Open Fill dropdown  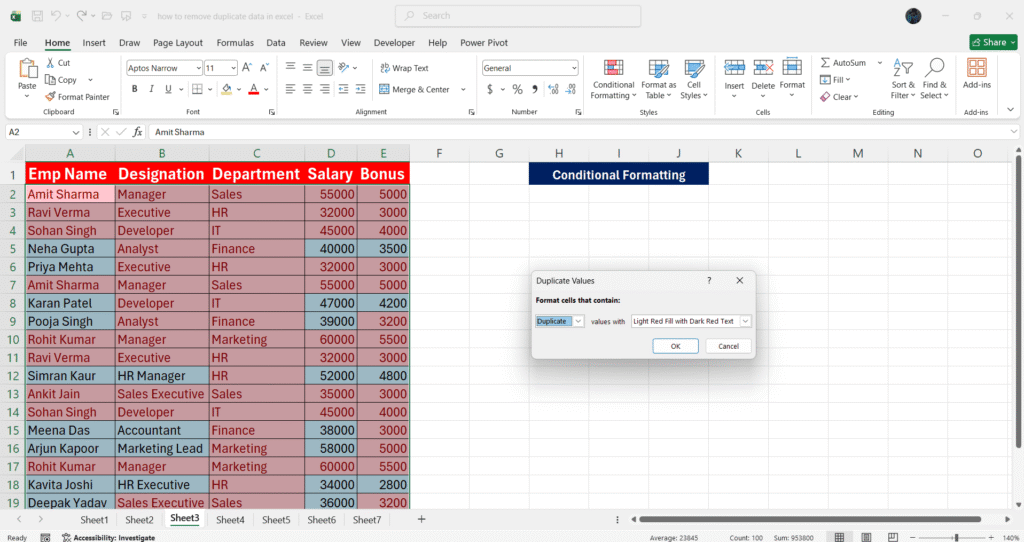point(835,80)
